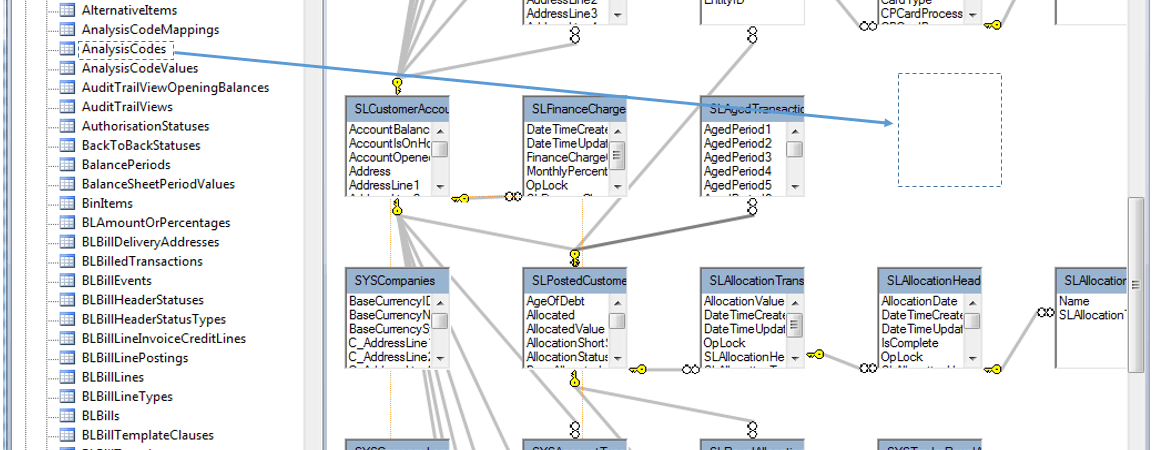The height and width of the screenshot is (450, 1153).
Task: Select BLBillLineTypes in the table list
Action: click(127, 396)
